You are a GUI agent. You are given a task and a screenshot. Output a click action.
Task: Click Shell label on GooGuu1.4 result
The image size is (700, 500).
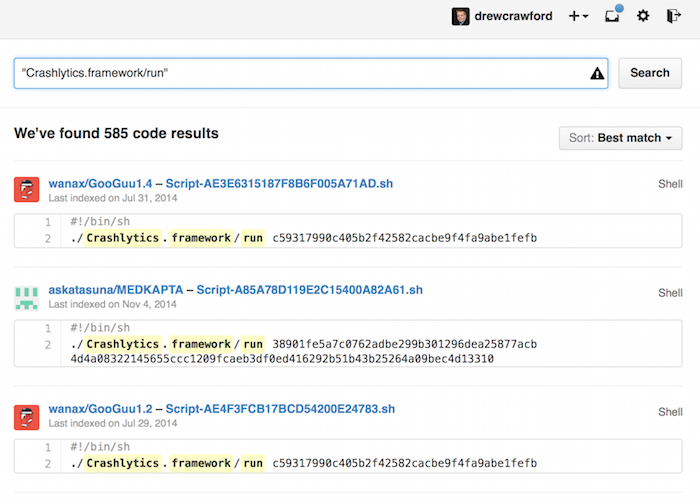(670, 184)
